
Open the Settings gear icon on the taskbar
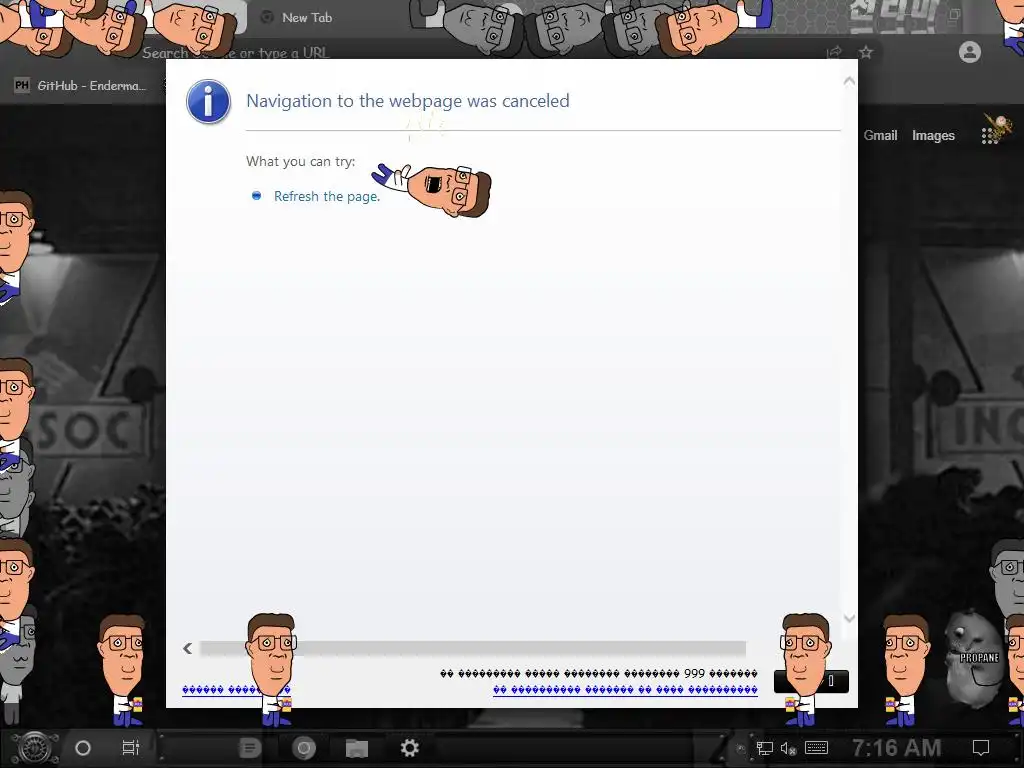click(x=409, y=748)
